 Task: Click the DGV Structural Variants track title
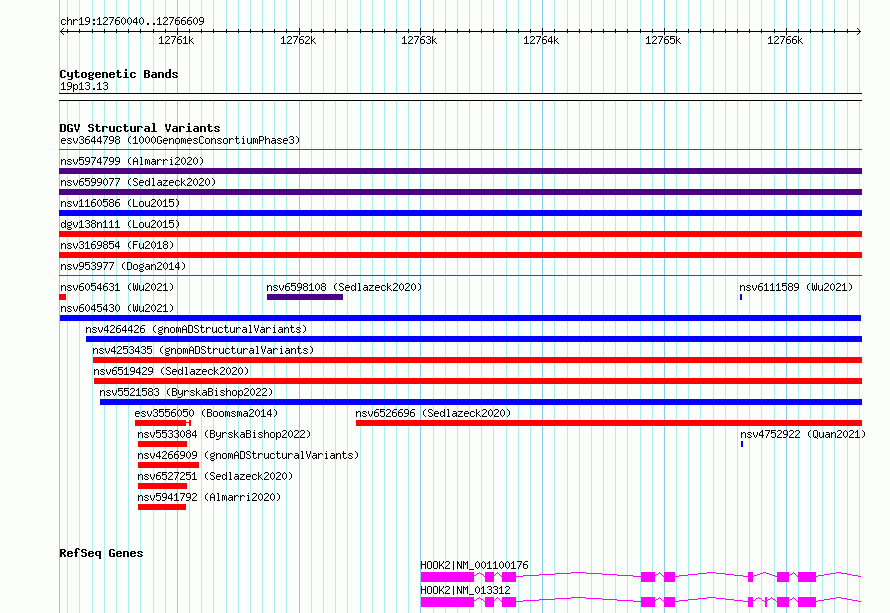[140, 128]
